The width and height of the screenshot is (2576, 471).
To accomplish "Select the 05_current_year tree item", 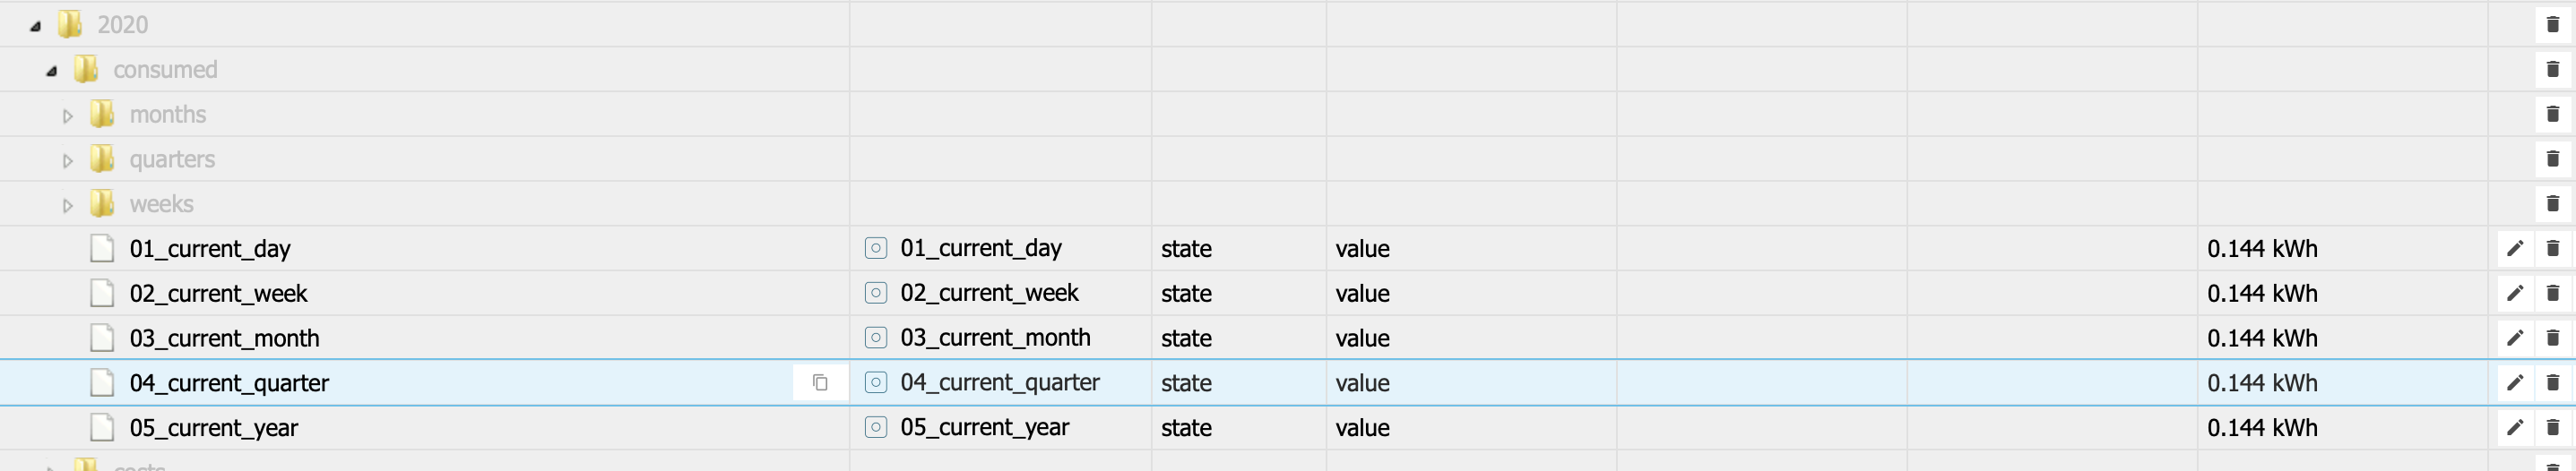I will point(213,428).
